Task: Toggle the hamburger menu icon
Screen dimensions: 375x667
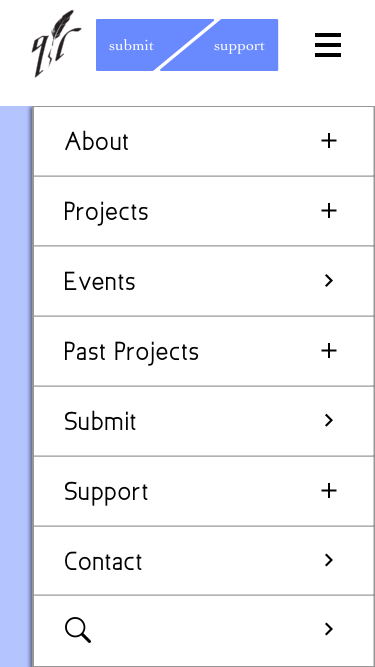Action: pyautogui.click(x=328, y=45)
